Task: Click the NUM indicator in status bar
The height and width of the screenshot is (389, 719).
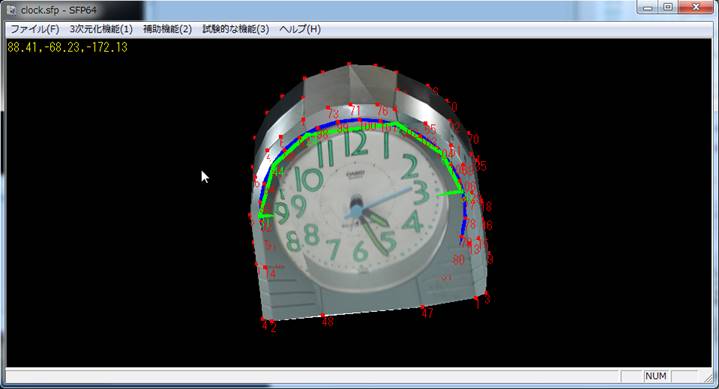Action: pos(655,376)
